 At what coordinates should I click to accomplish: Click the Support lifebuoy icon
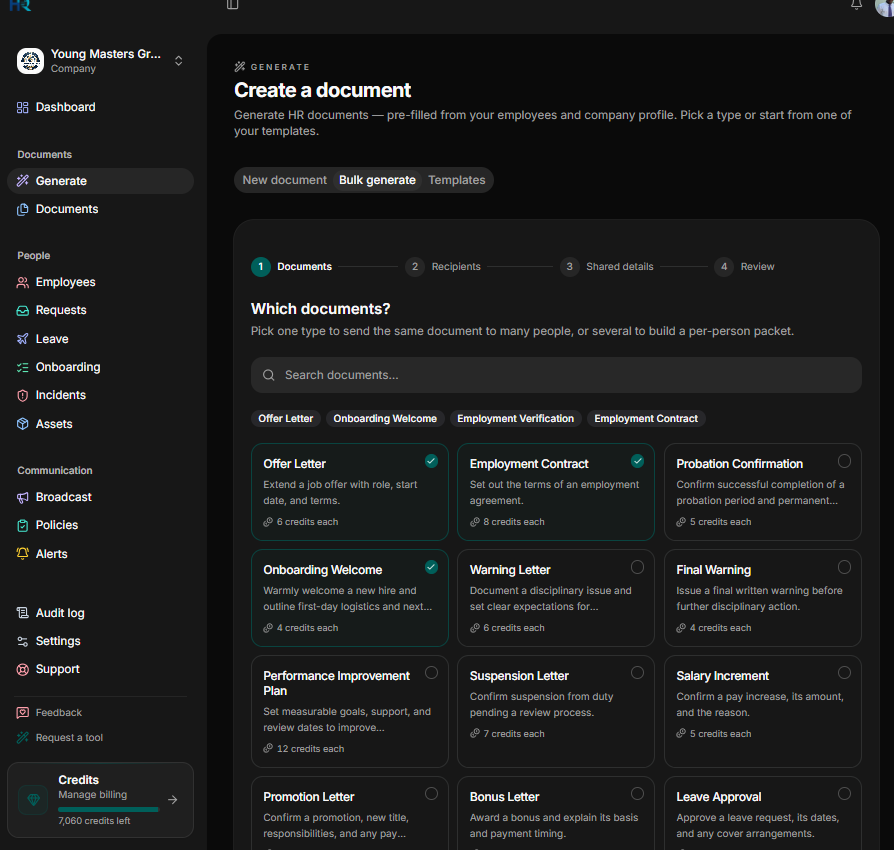tap(22, 669)
